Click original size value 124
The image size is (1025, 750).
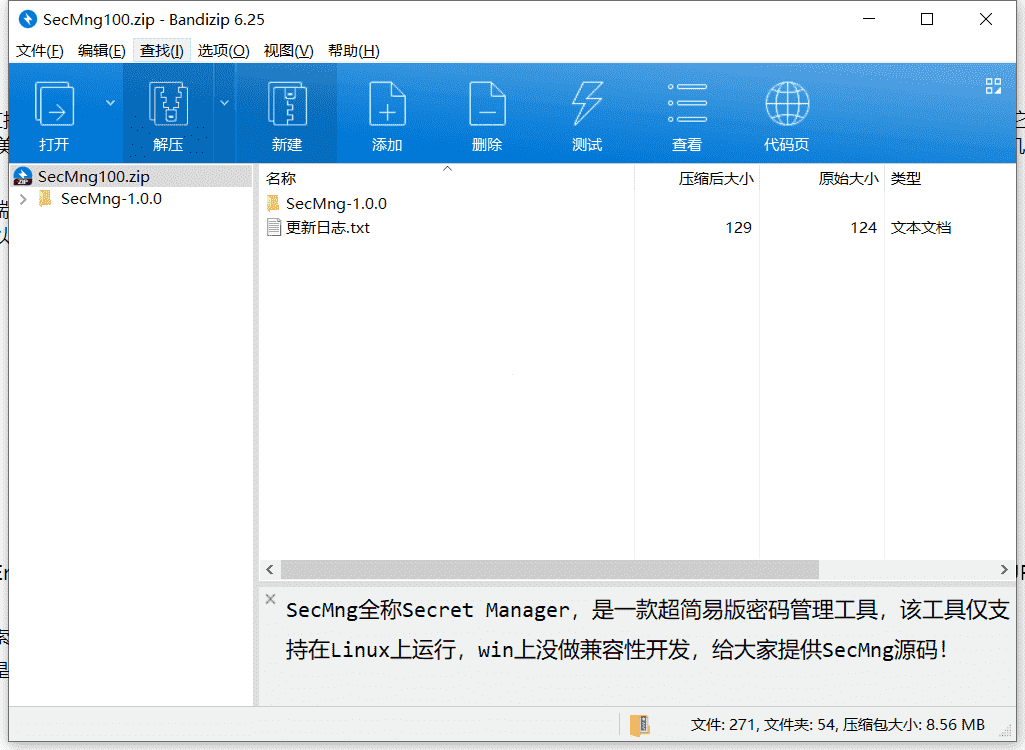coord(863,228)
